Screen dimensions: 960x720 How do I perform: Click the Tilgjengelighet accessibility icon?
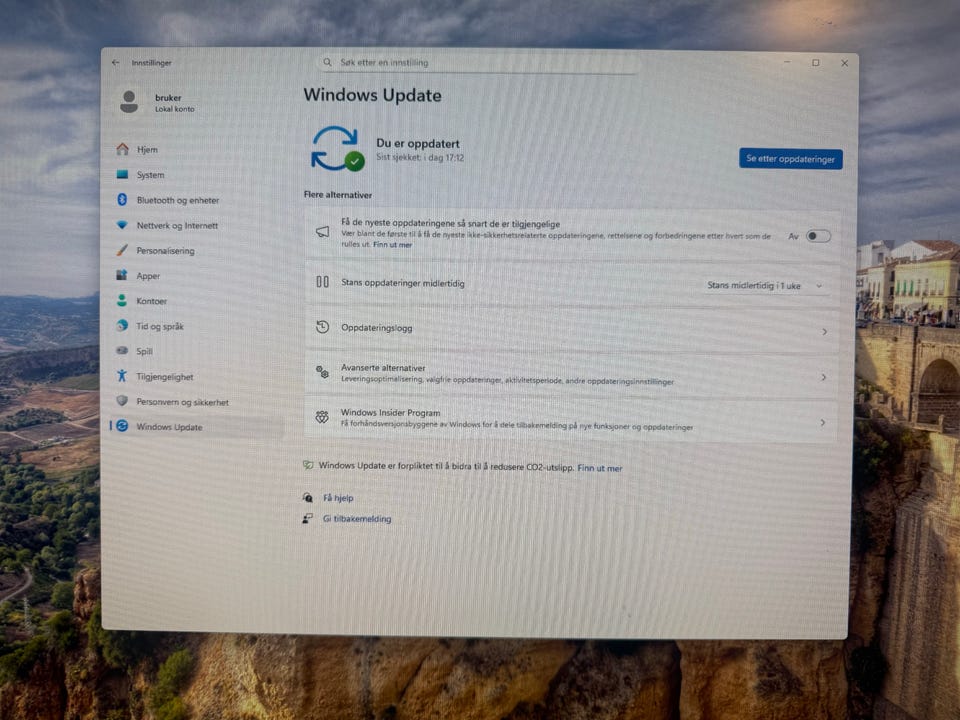pyautogui.click(x=122, y=376)
